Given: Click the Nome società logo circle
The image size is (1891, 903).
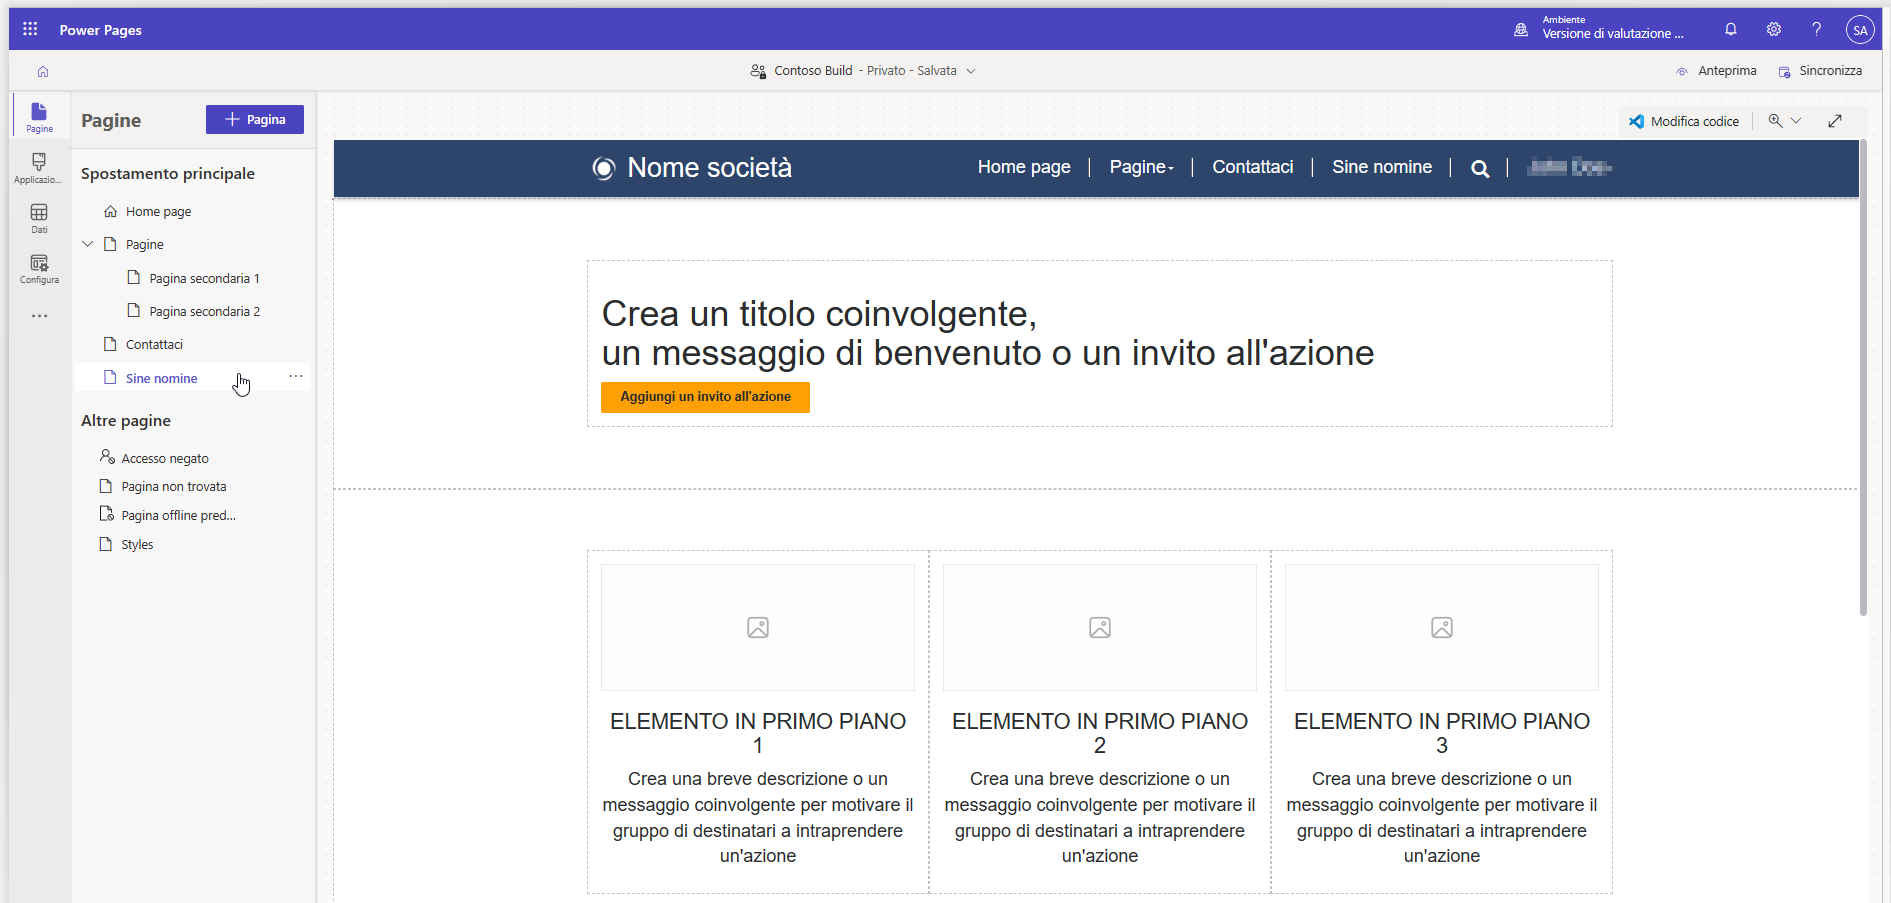Looking at the screenshot, I should coord(603,168).
